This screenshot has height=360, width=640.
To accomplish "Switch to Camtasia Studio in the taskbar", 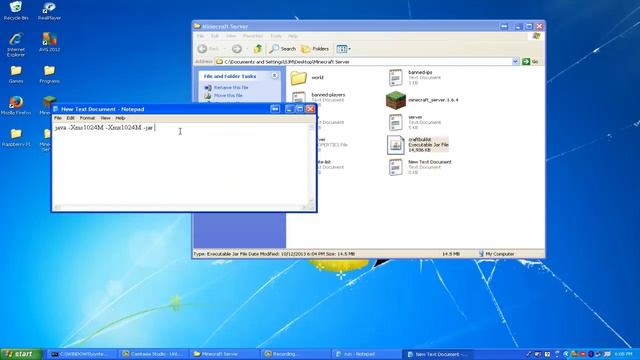I will 153,354.
